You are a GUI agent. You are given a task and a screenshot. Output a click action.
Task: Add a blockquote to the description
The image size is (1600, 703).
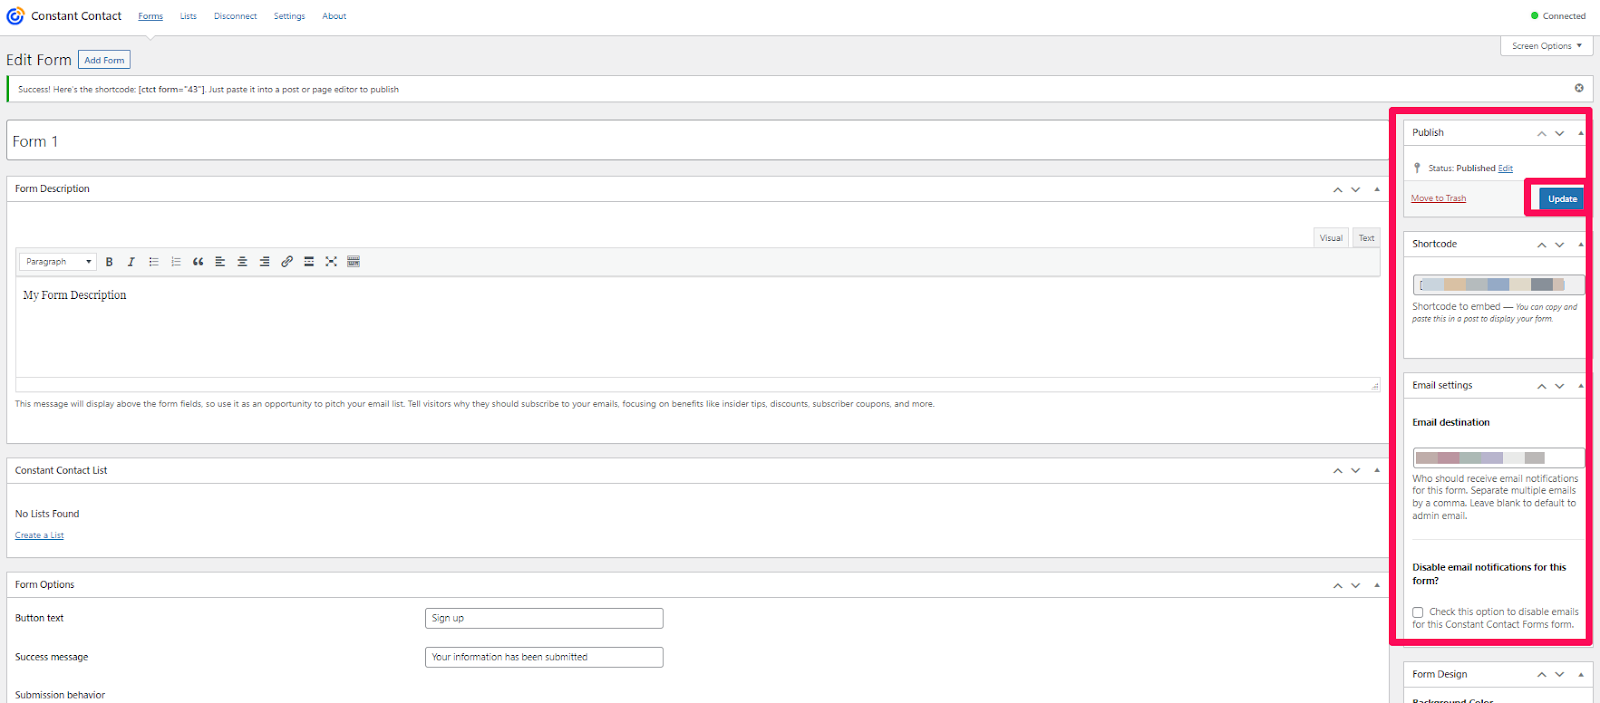[x=198, y=262]
